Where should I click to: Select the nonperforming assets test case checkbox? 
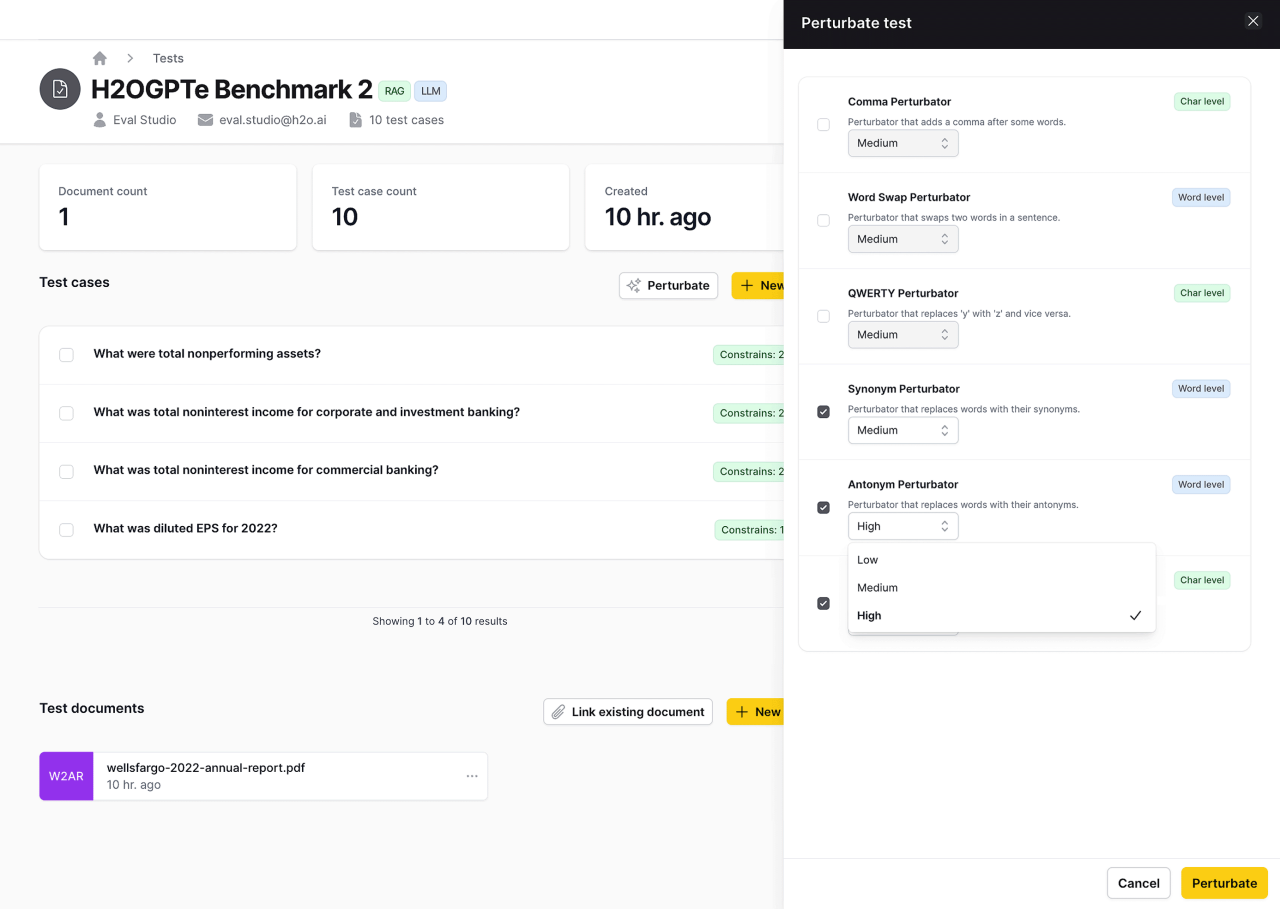tap(66, 355)
